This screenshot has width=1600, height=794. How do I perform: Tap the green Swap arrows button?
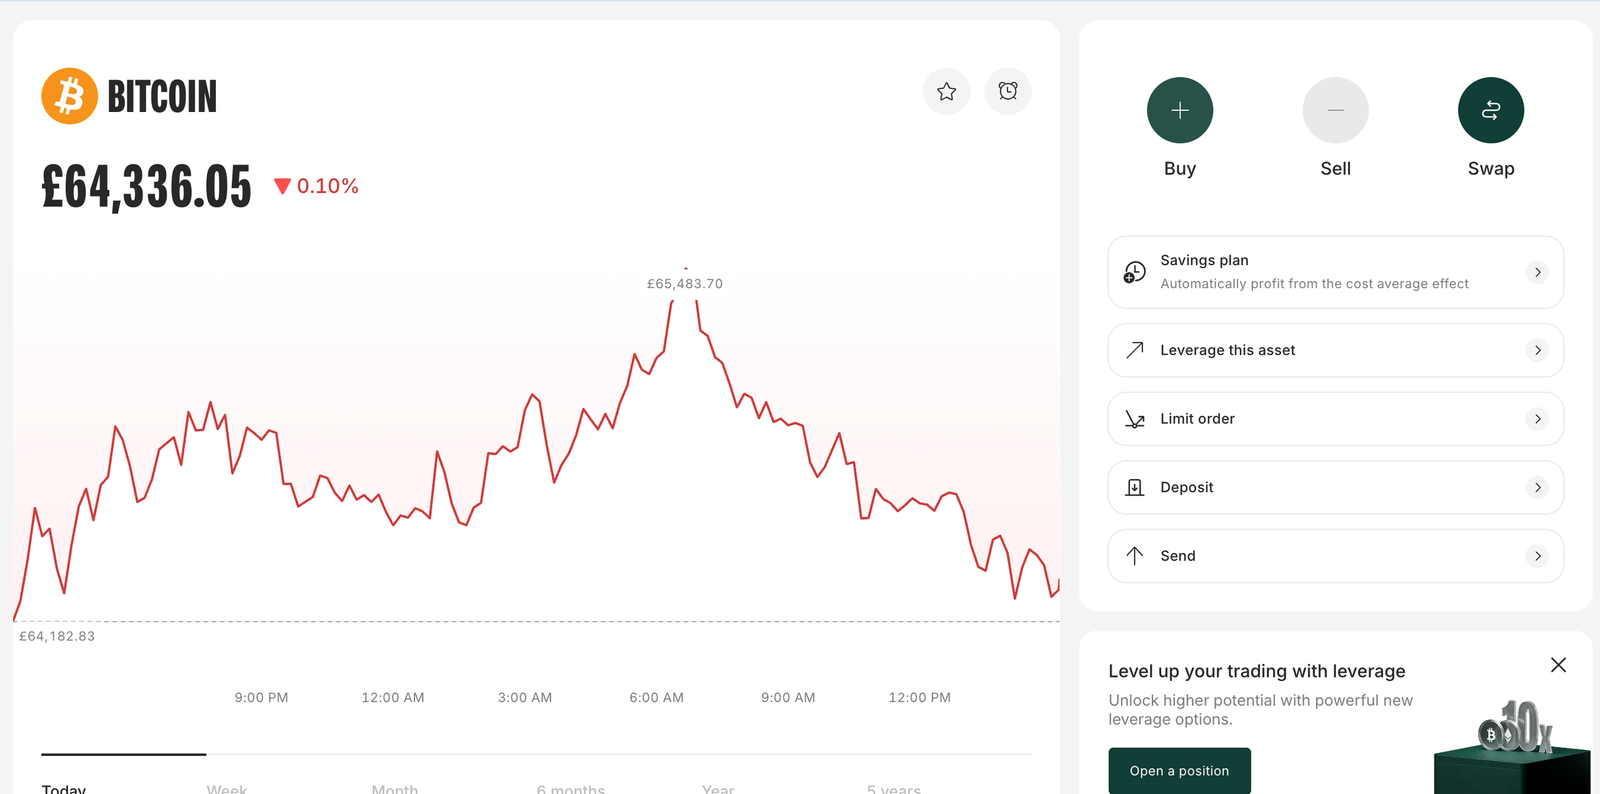(1491, 110)
